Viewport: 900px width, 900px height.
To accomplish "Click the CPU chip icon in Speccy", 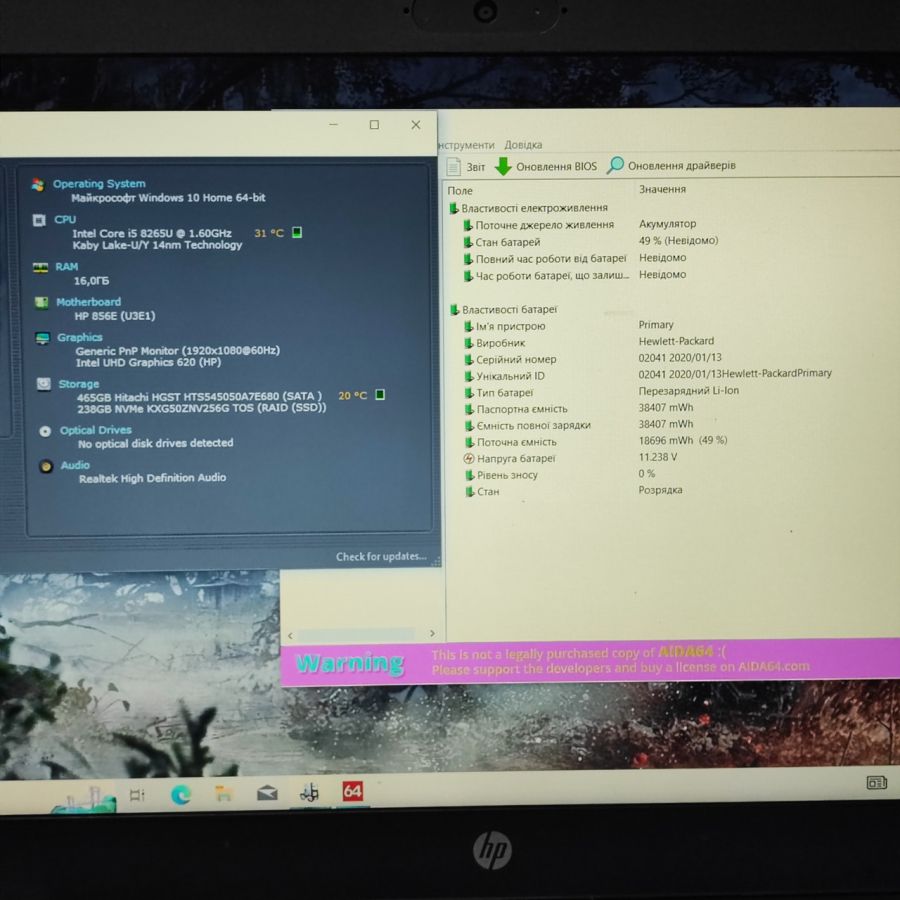I will (x=39, y=220).
